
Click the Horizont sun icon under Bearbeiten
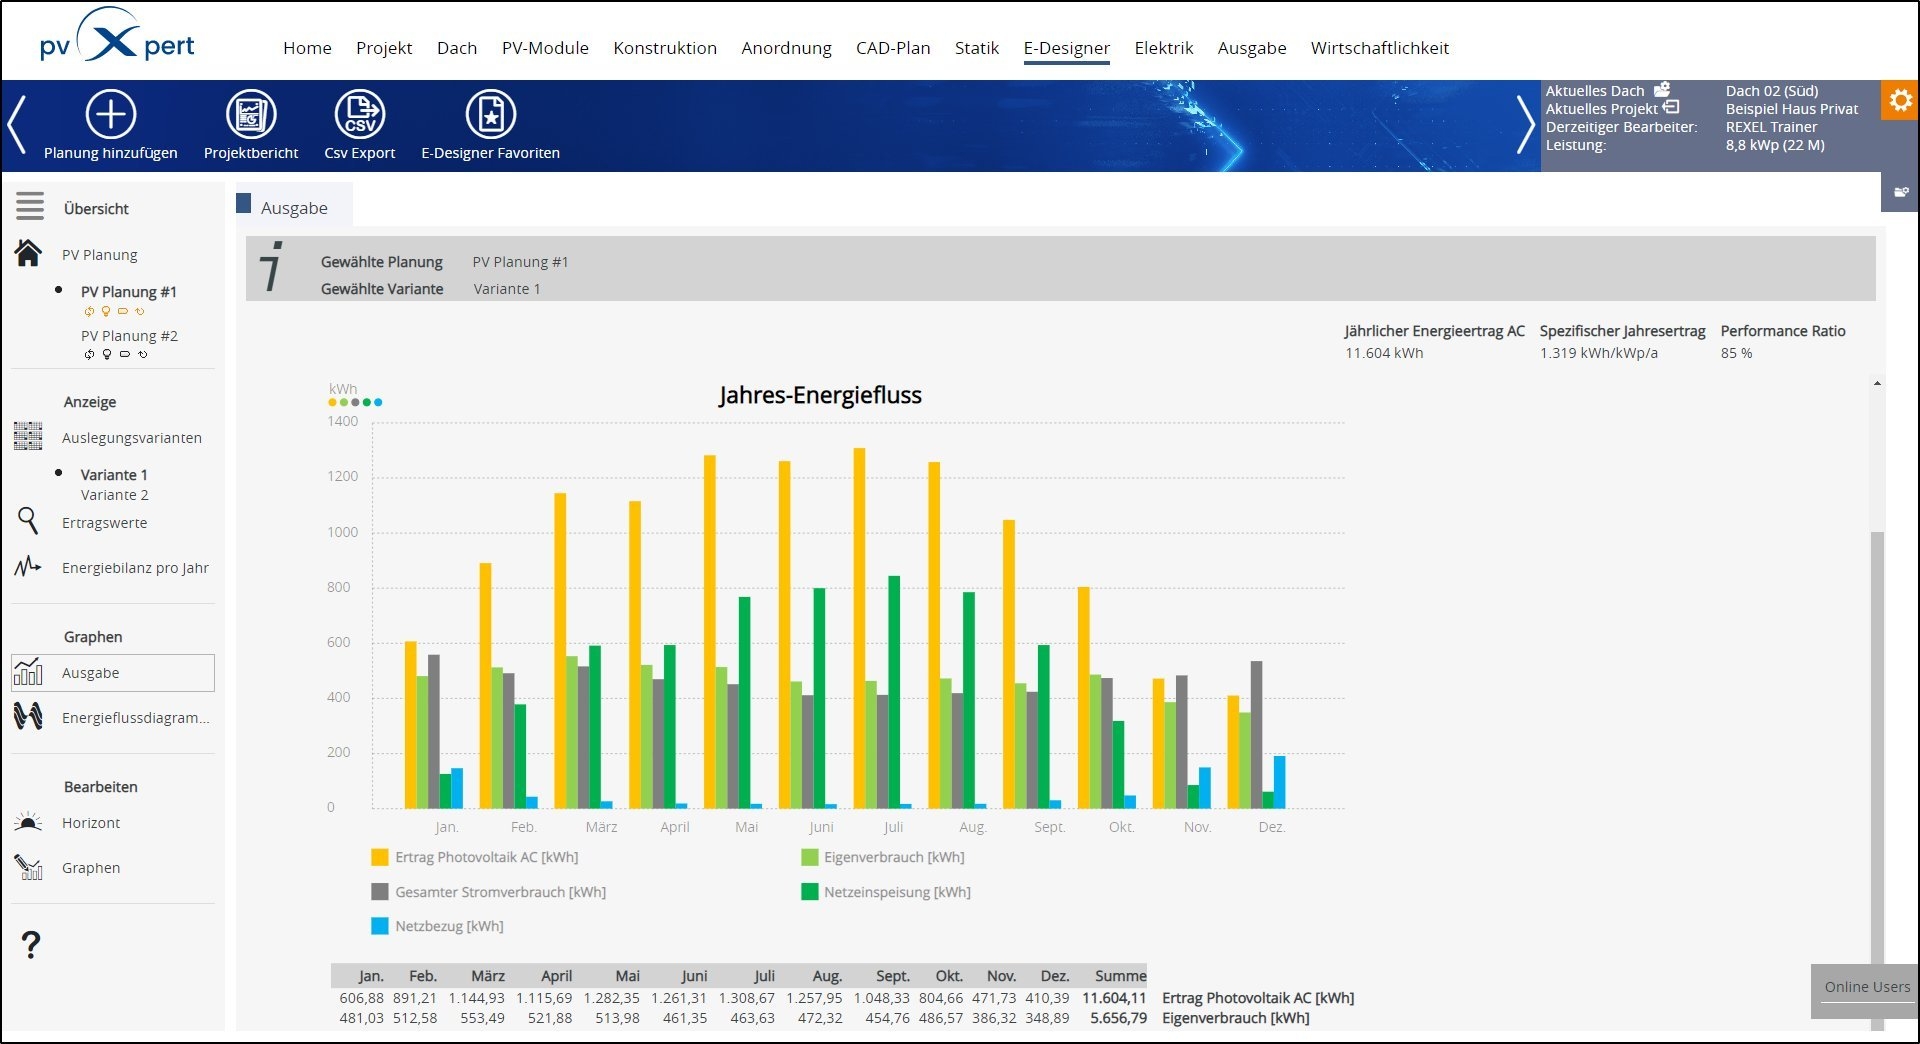[x=29, y=822]
